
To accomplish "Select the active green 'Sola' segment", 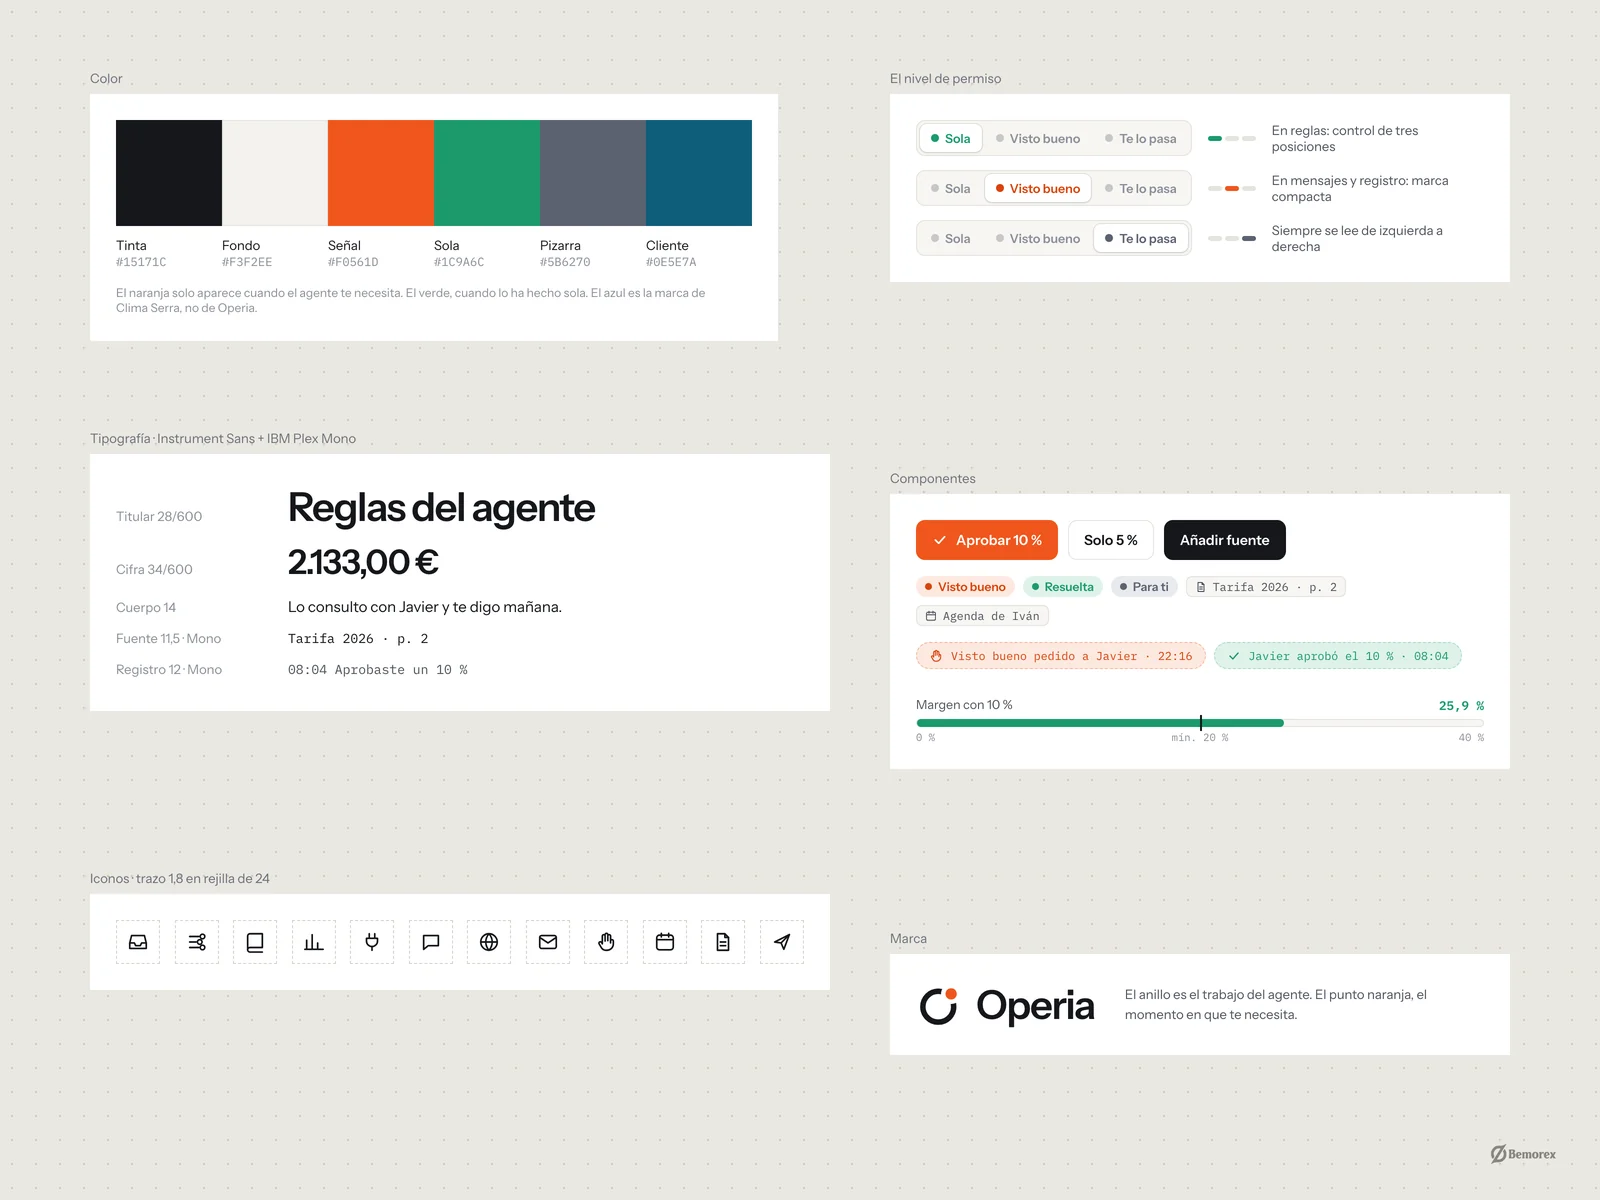I will (950, 138).
